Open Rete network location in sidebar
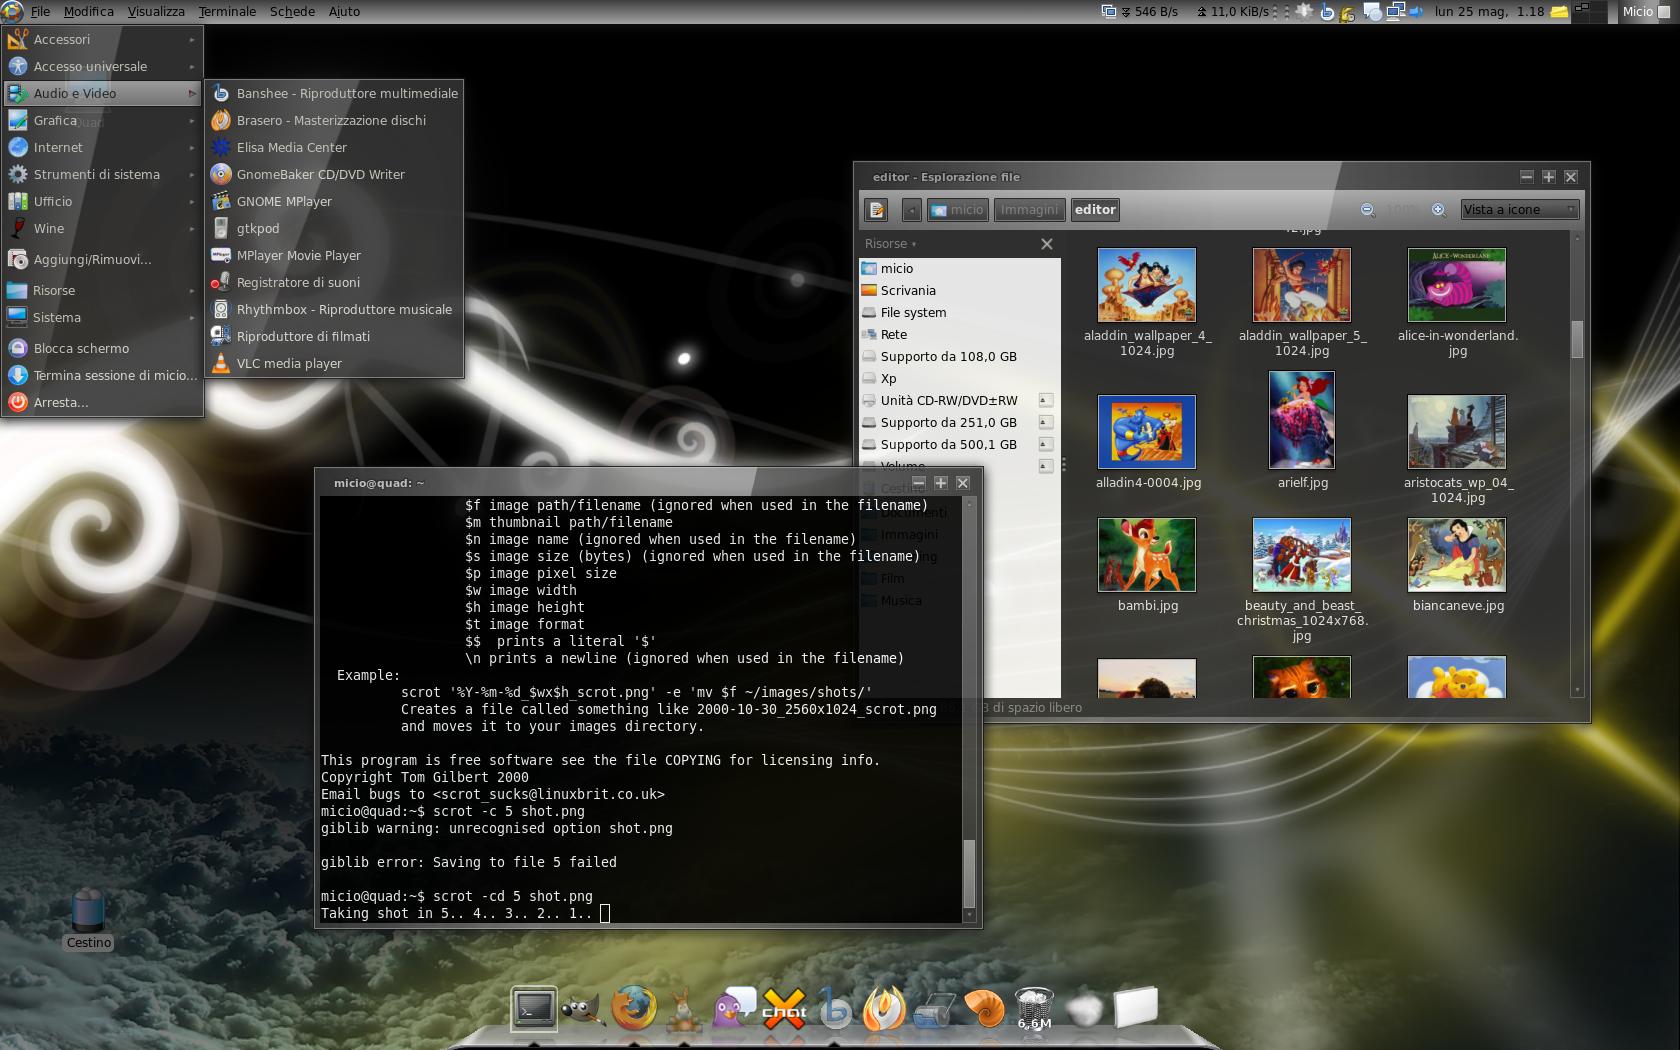The height and width of the screenshot is (1050, 1680). click(959, 334)
